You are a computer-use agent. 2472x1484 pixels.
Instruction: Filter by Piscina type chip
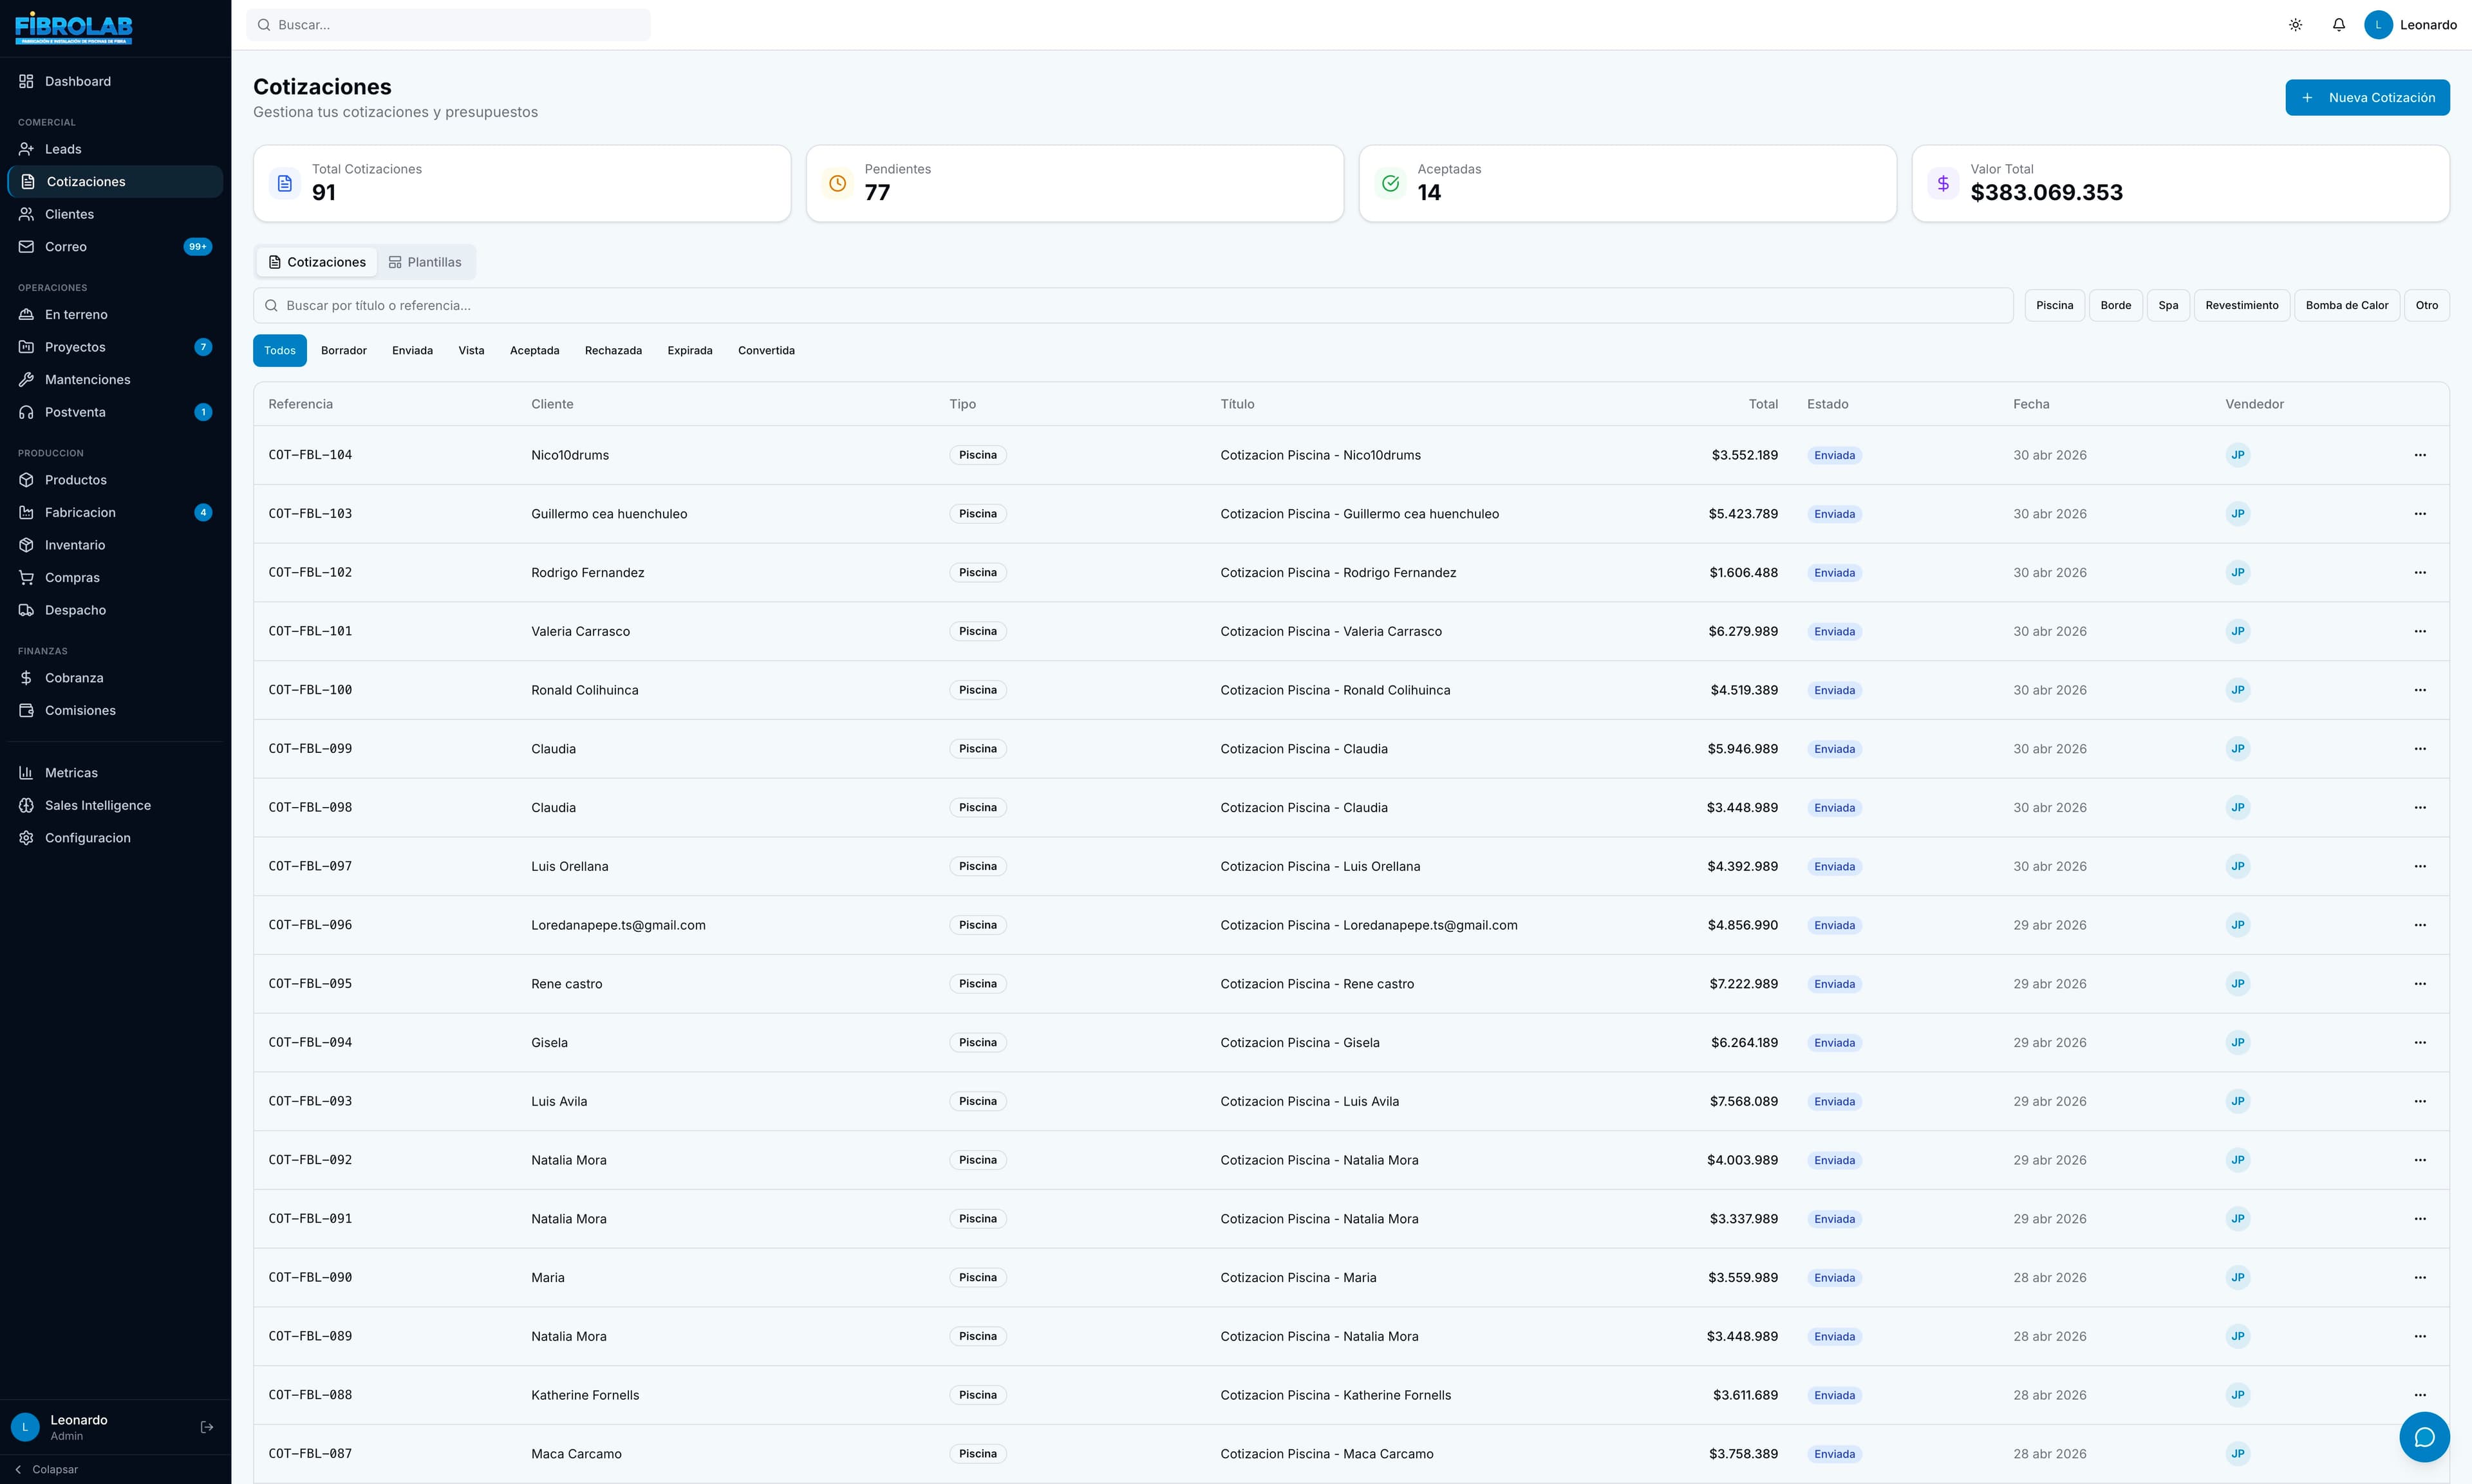(2054, 305)
